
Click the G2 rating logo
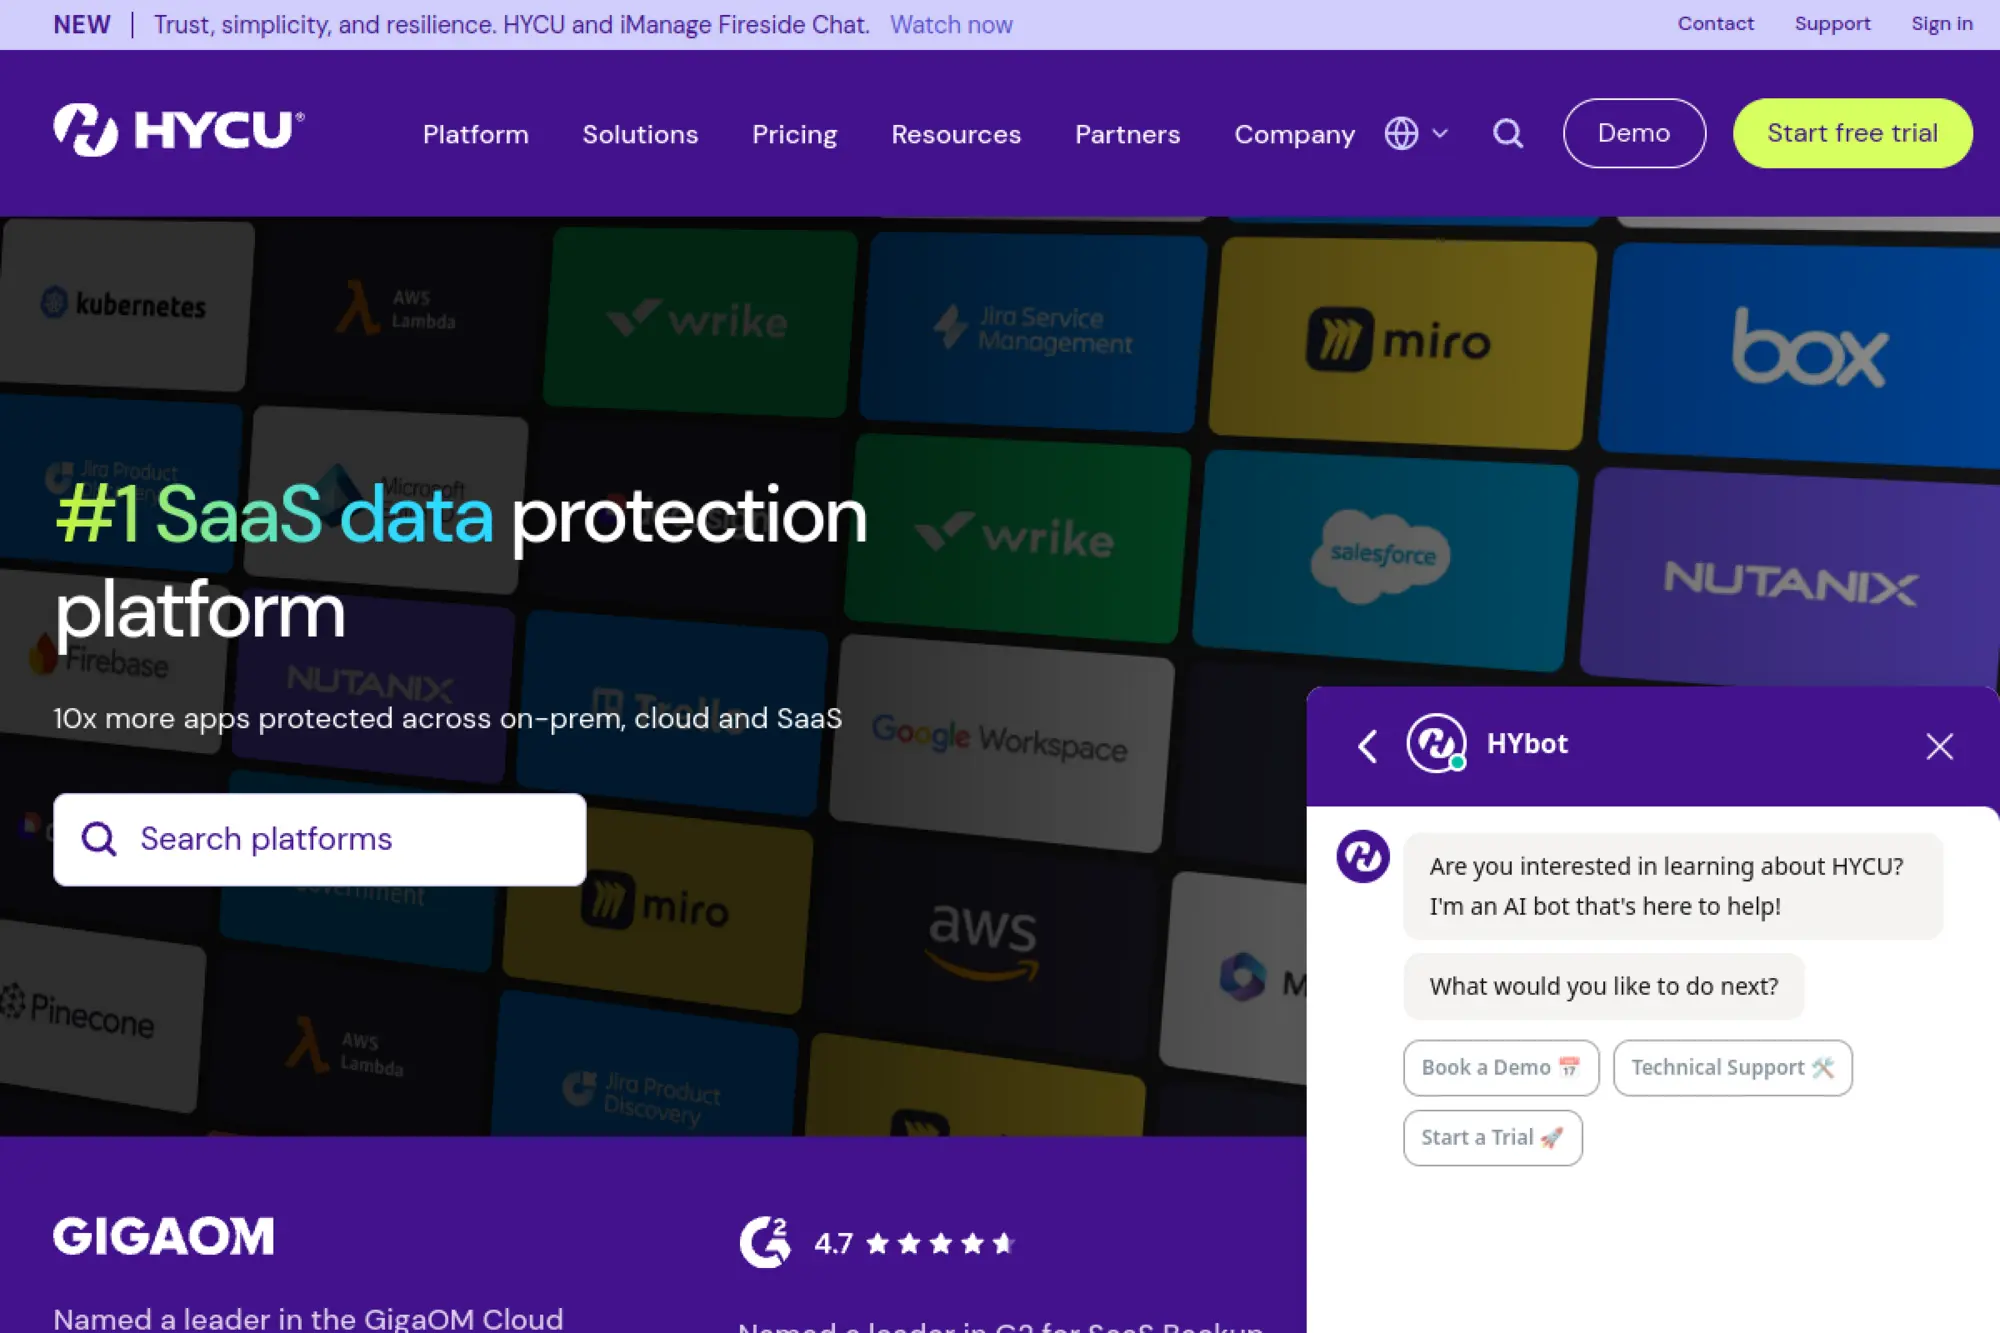765,1242
